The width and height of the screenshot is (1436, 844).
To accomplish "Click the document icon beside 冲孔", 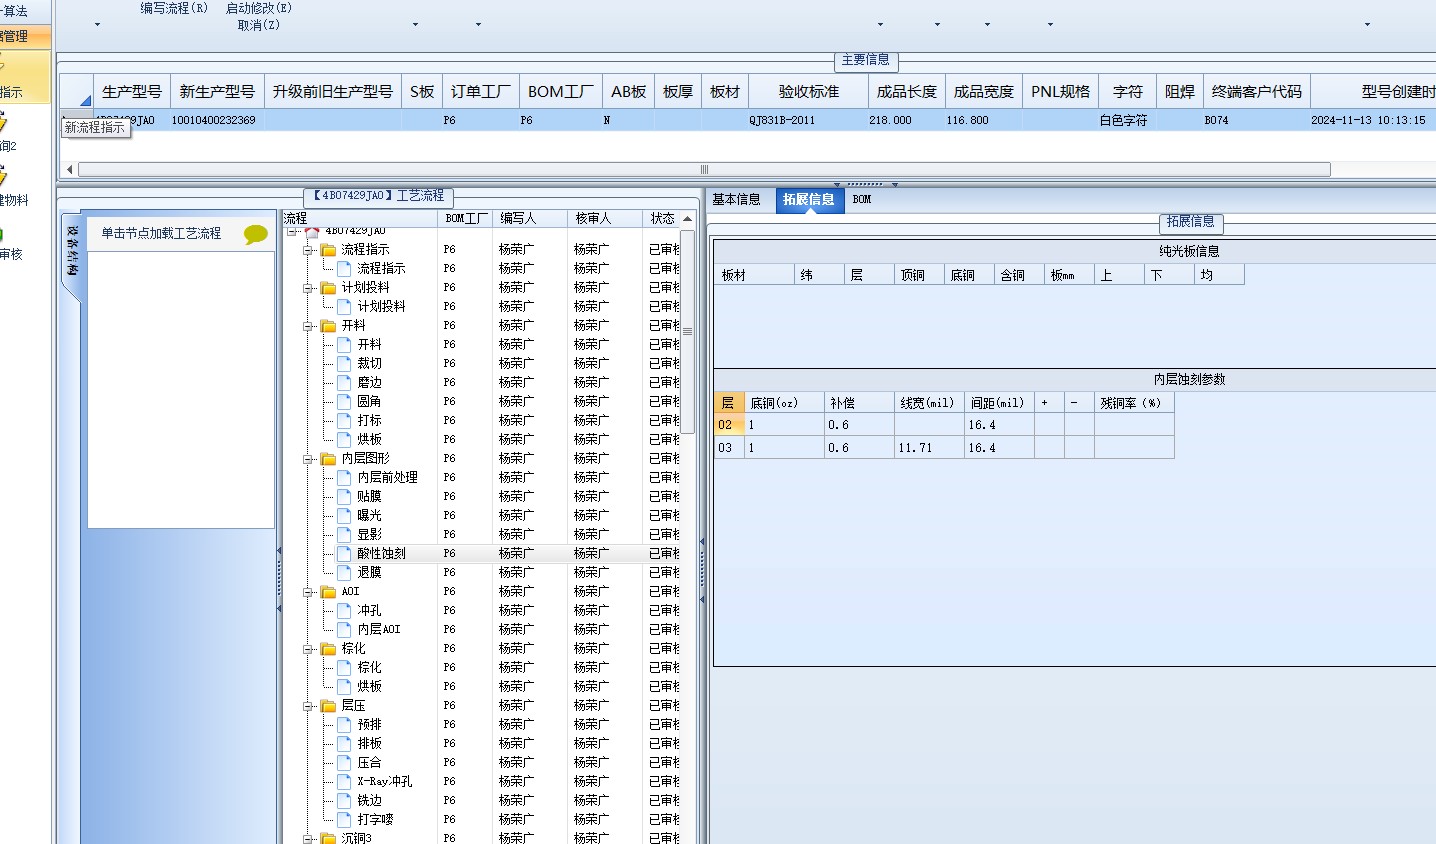I will click(x=344, y=611).
